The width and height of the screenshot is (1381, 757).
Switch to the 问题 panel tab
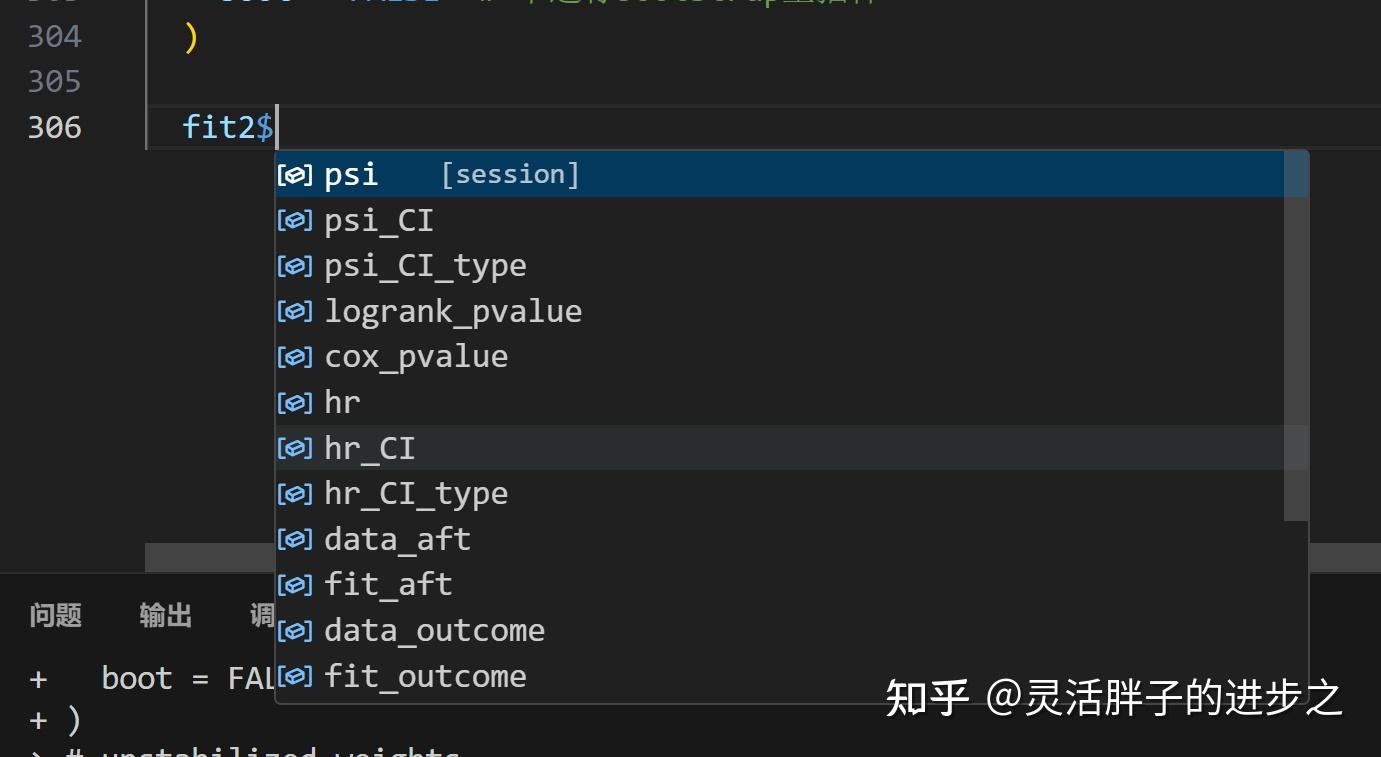[54, 615]
